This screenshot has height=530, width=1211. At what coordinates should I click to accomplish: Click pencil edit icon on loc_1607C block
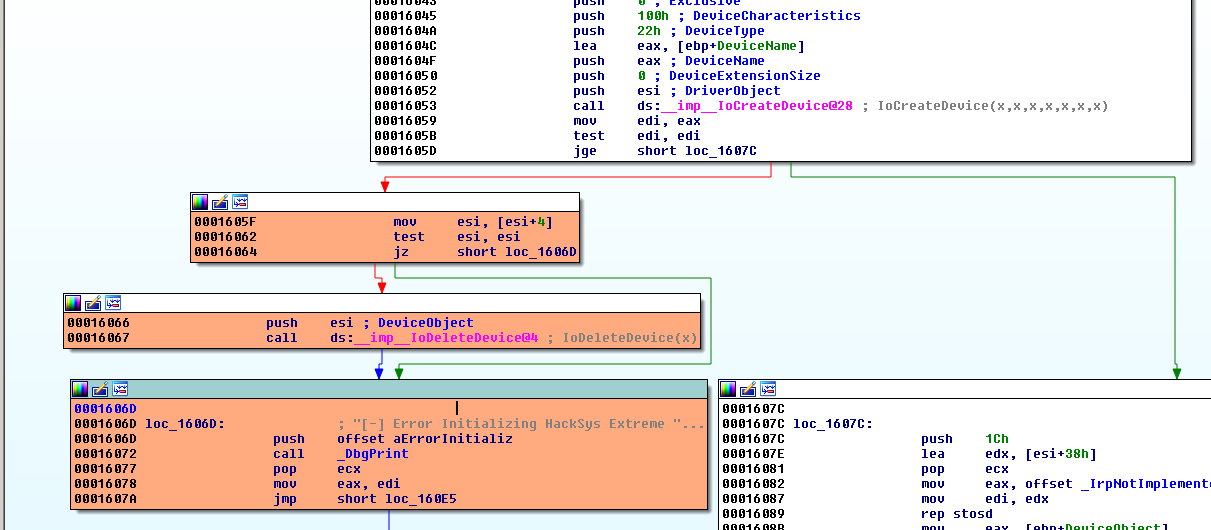point(748,389)
